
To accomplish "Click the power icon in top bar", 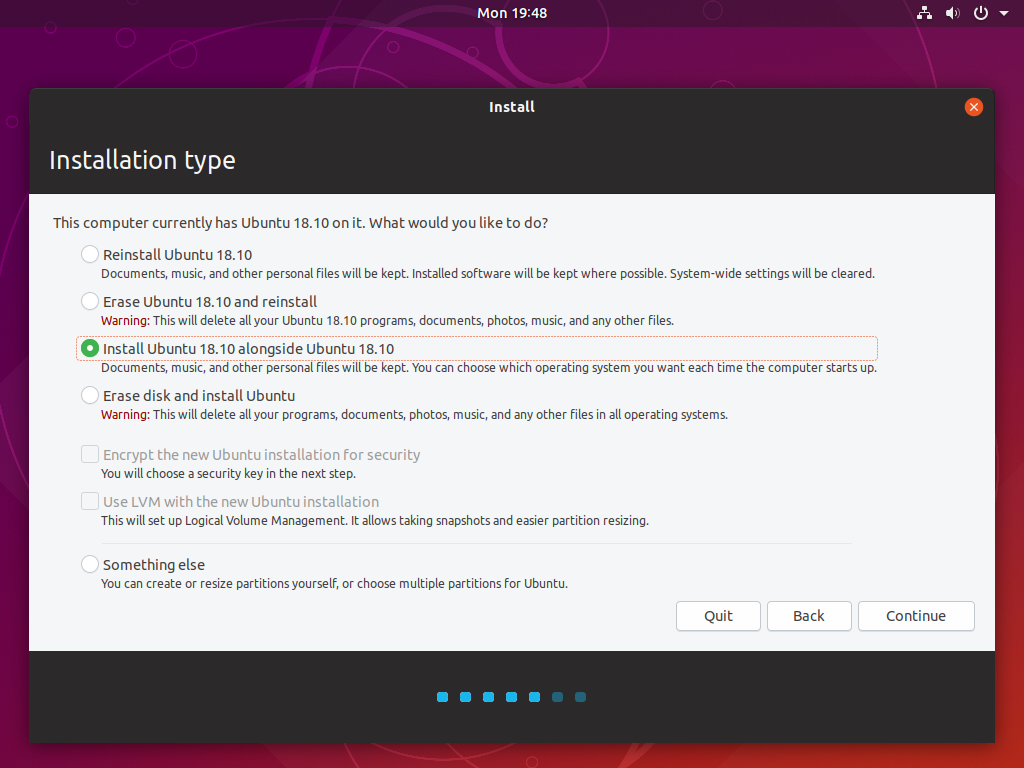I will 981,13.
